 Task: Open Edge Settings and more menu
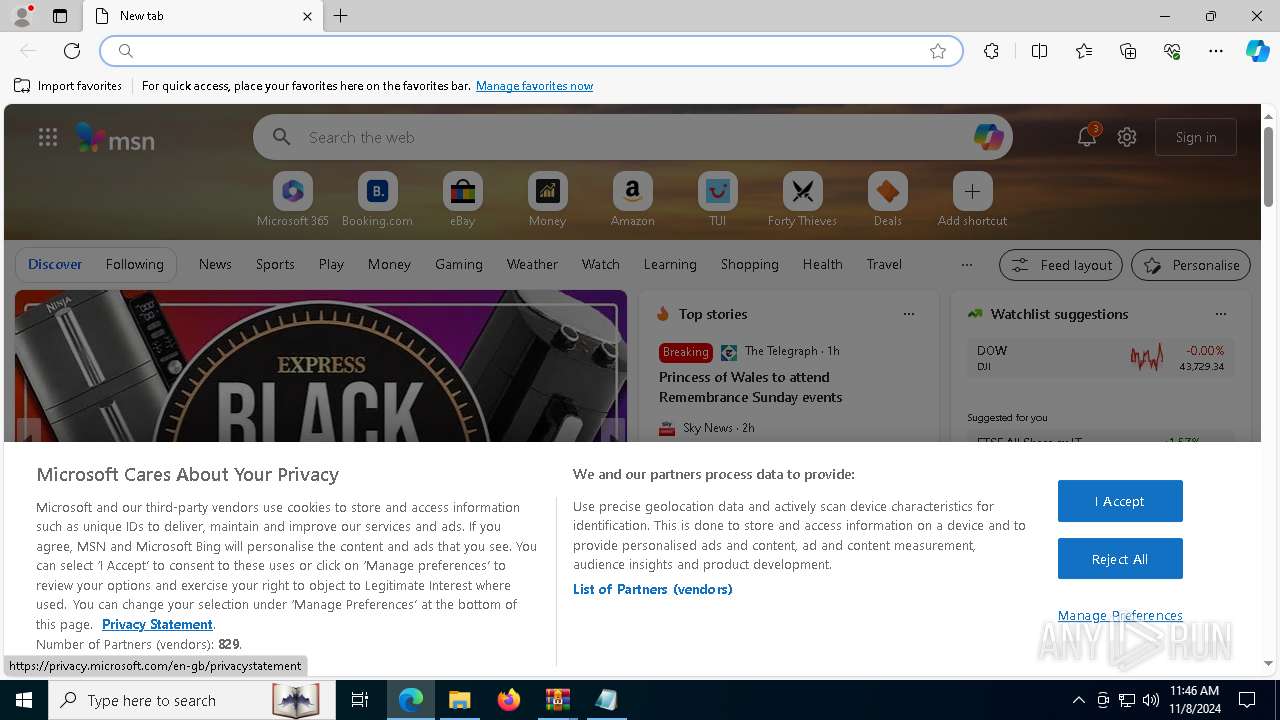(1216, 51)
